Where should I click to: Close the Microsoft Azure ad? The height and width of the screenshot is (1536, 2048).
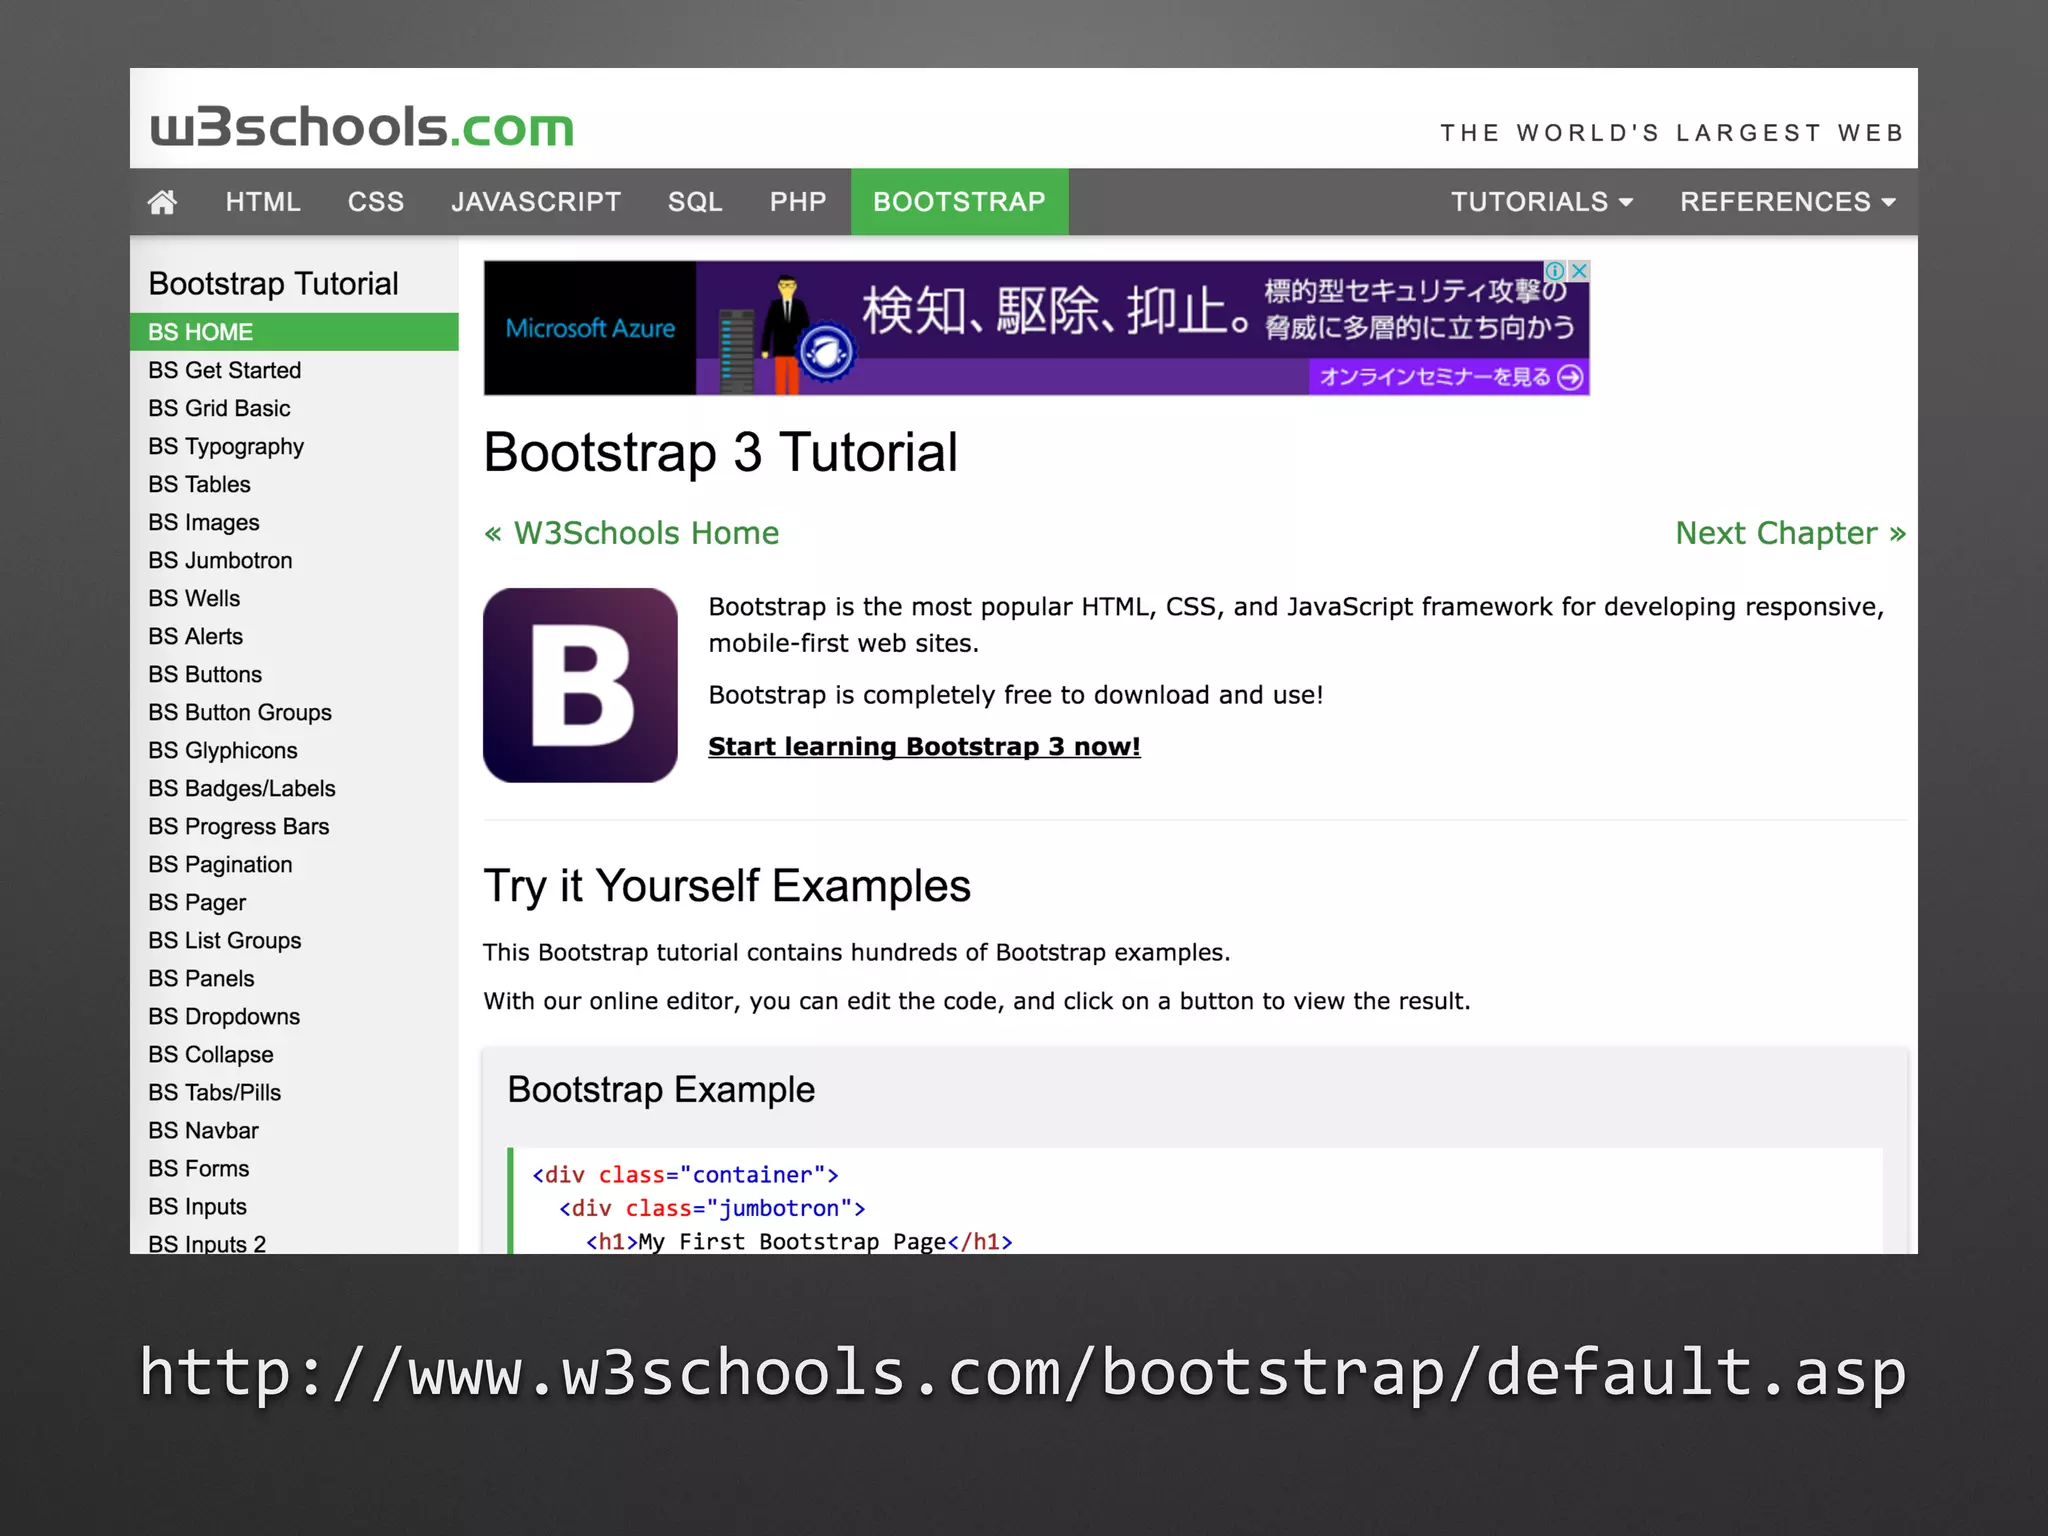[x=1579, y=271]
